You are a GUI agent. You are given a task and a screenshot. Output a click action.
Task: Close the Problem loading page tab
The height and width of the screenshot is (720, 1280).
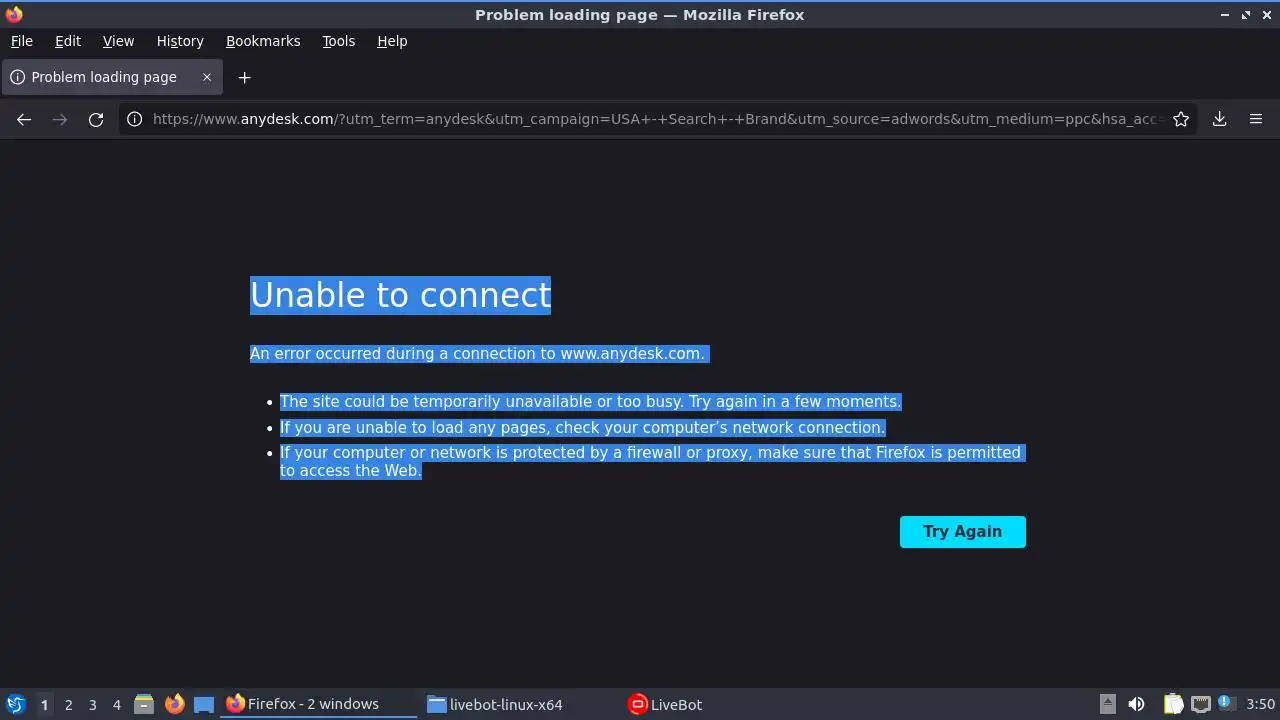click(207, 77)
